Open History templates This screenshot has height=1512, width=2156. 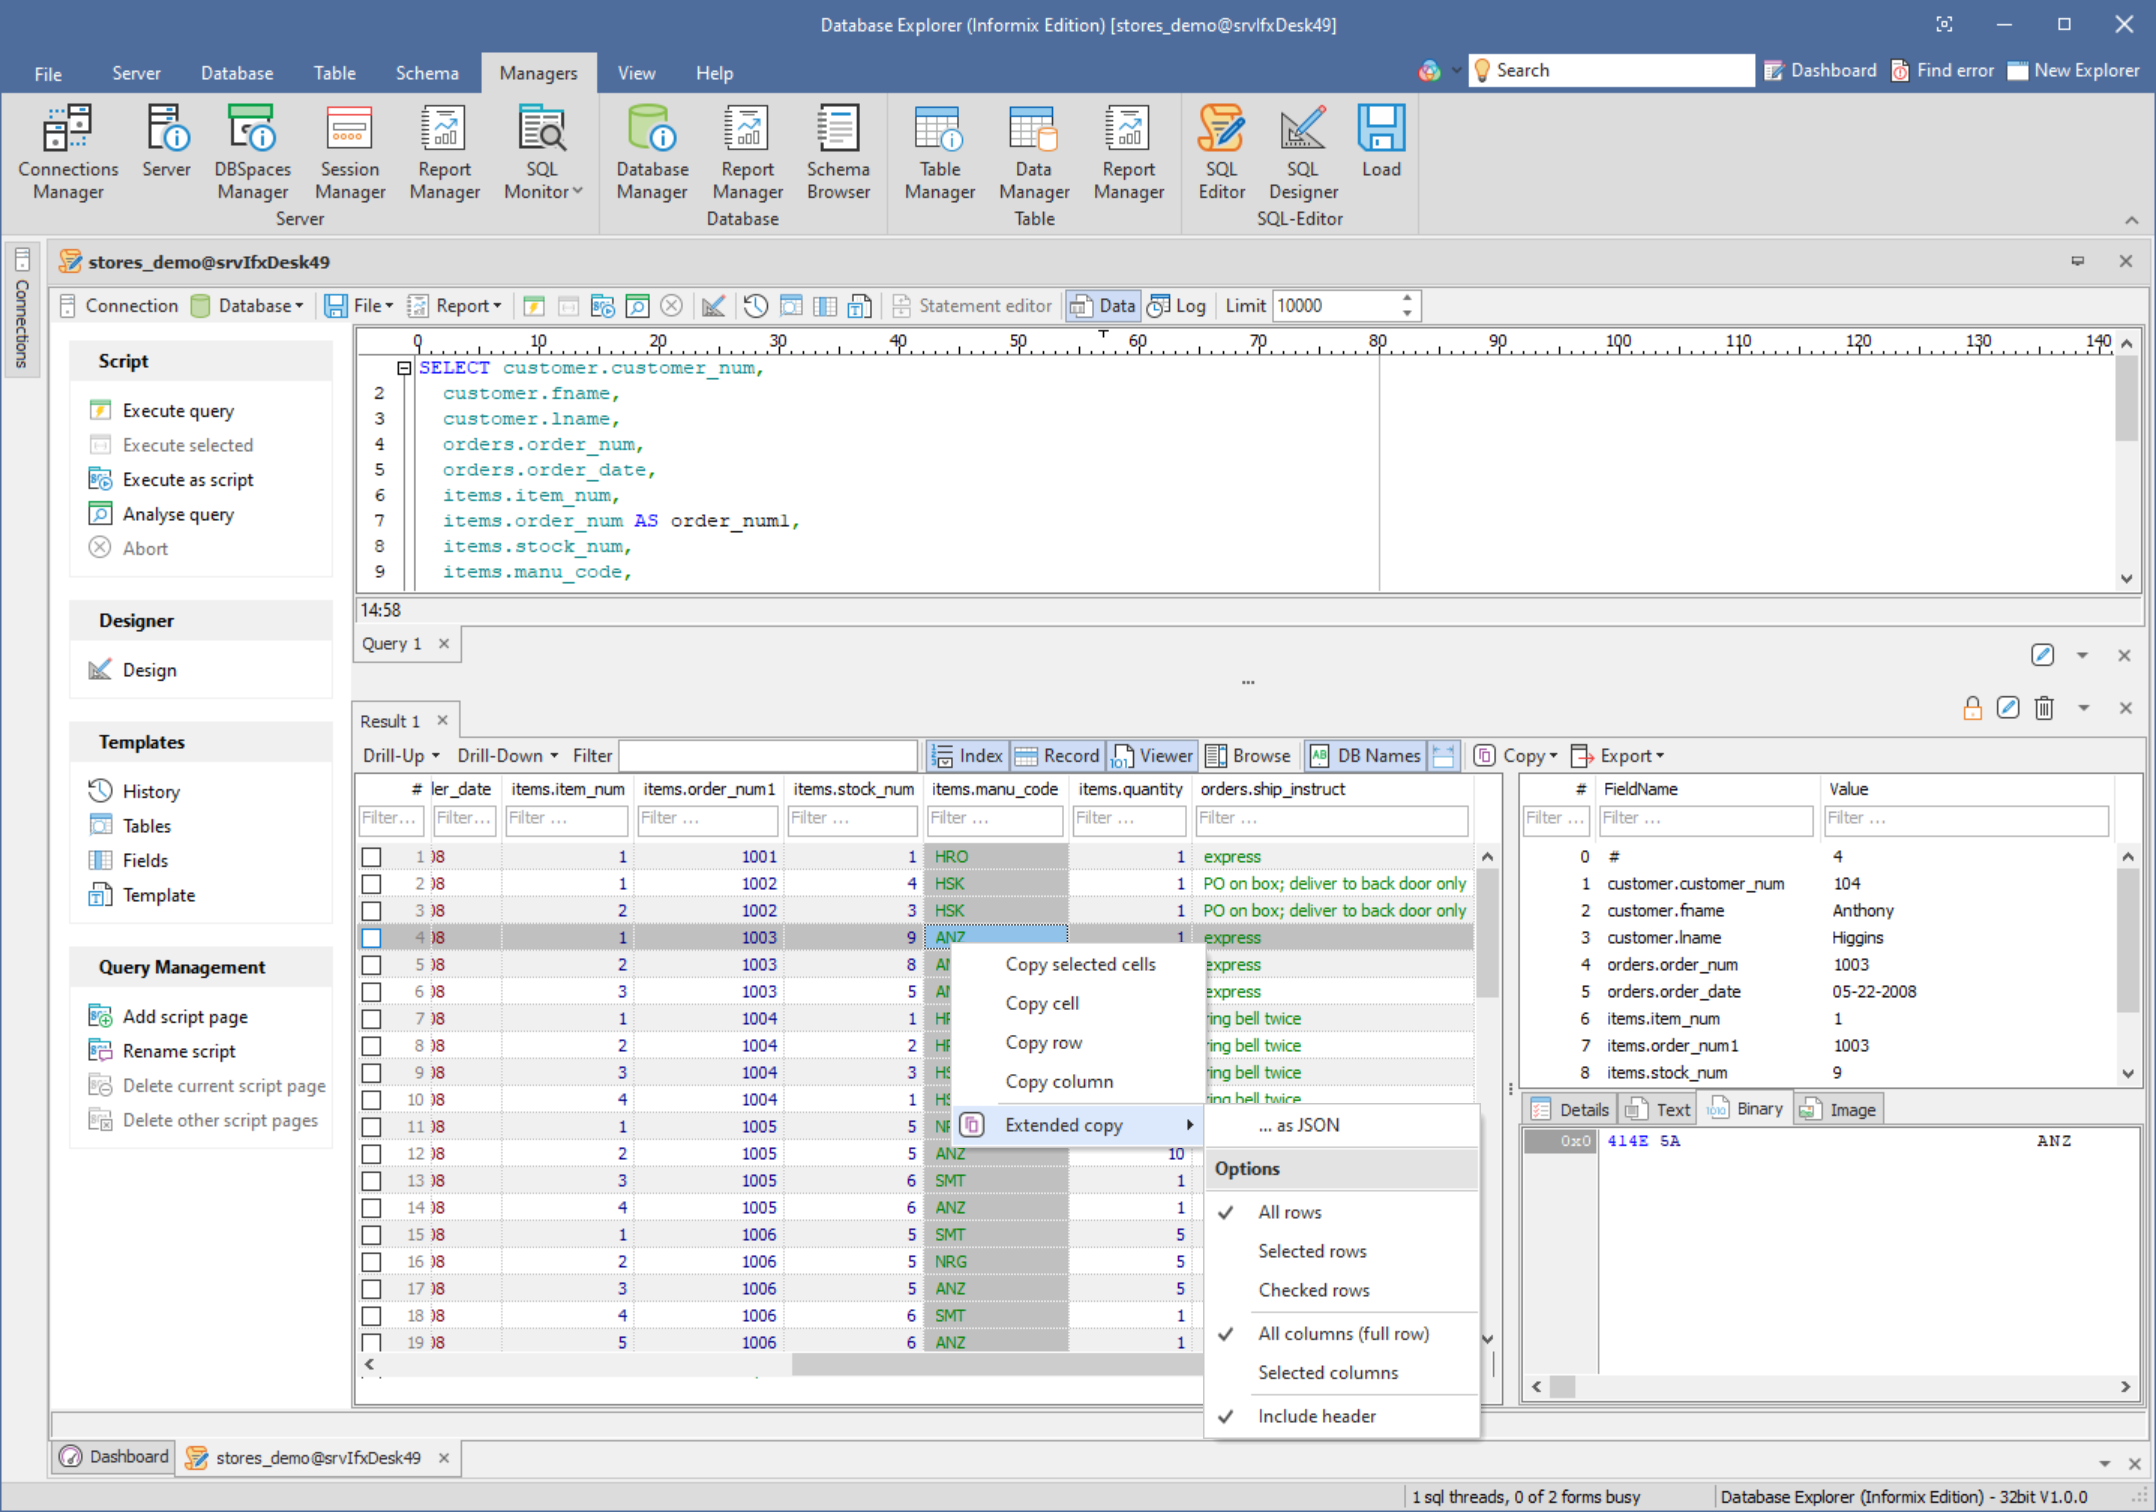coord(135,792)
